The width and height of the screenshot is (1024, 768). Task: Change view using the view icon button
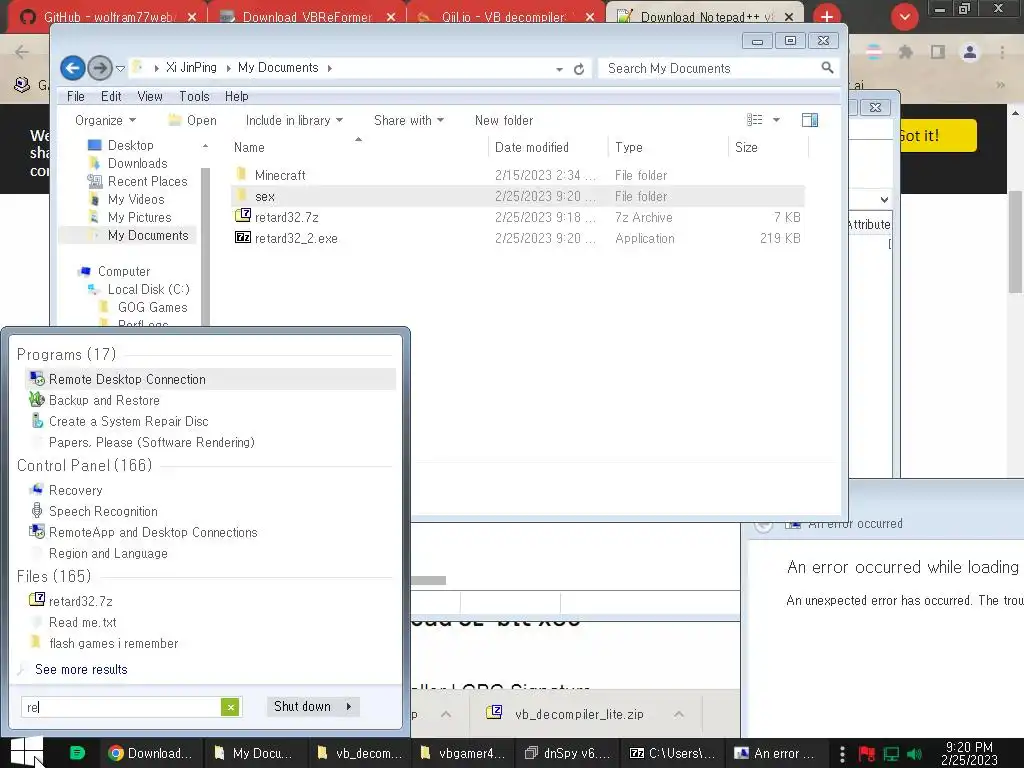click(x=754, y=120)
